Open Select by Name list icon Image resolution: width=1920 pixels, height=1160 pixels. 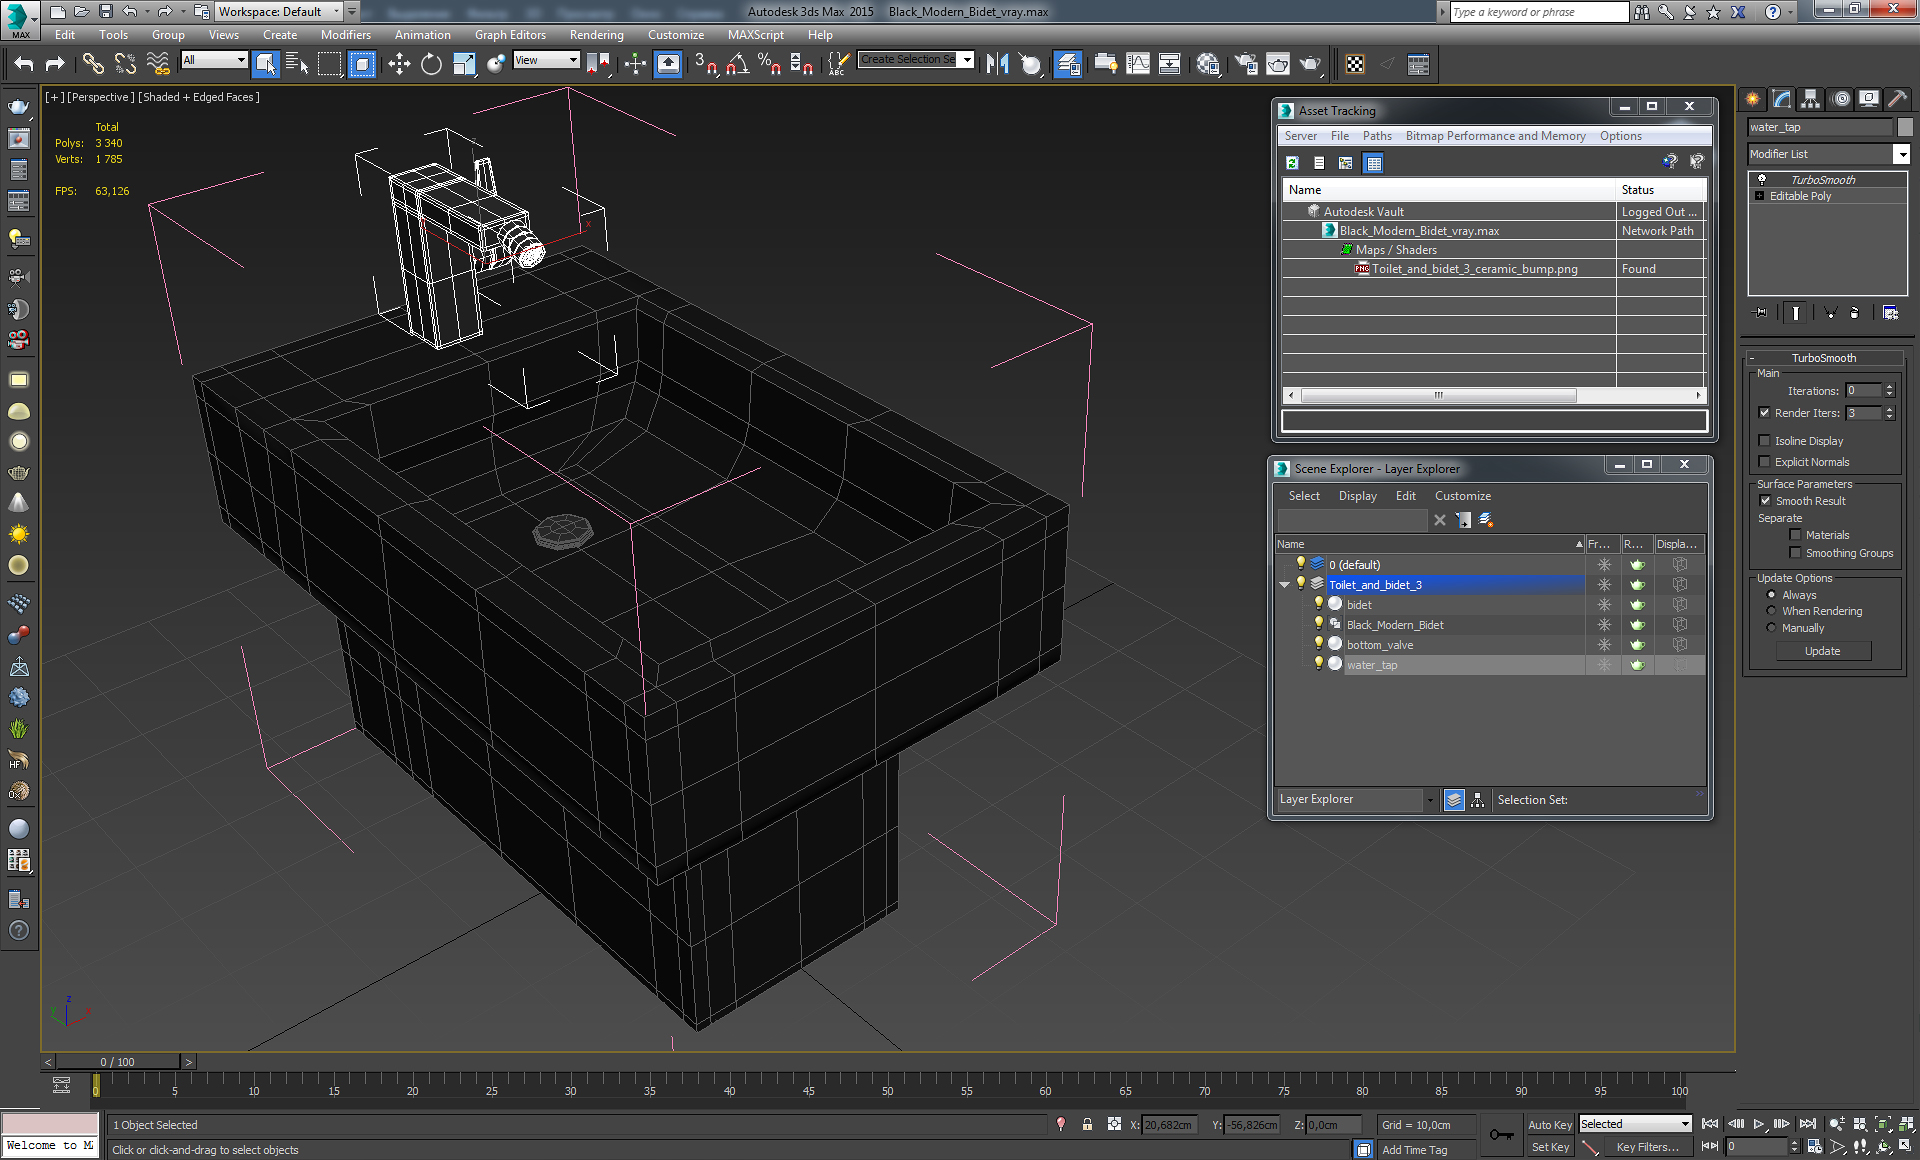(297, 64)
